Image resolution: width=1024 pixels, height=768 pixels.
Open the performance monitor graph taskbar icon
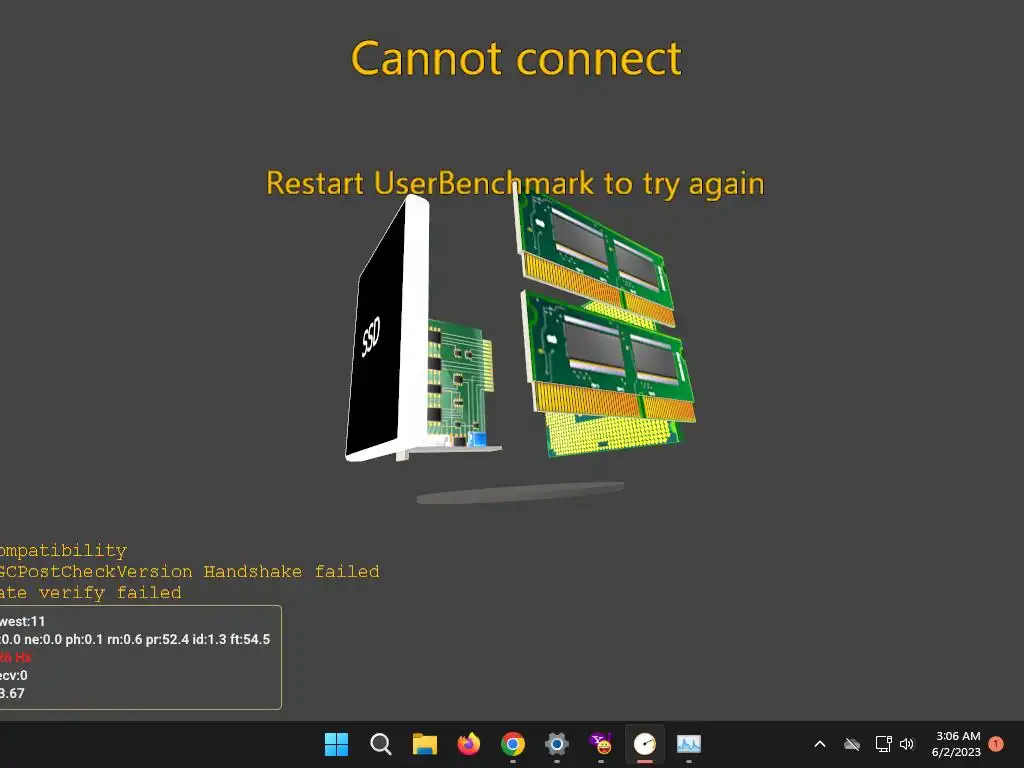689,744
